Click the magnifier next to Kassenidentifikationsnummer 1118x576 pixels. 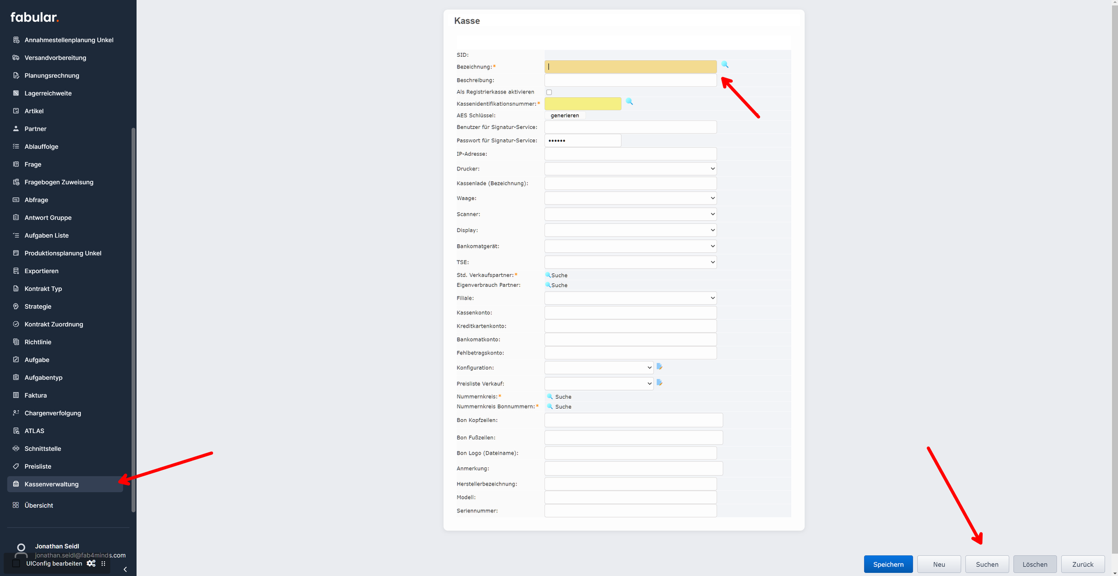[x=629, y=102]
